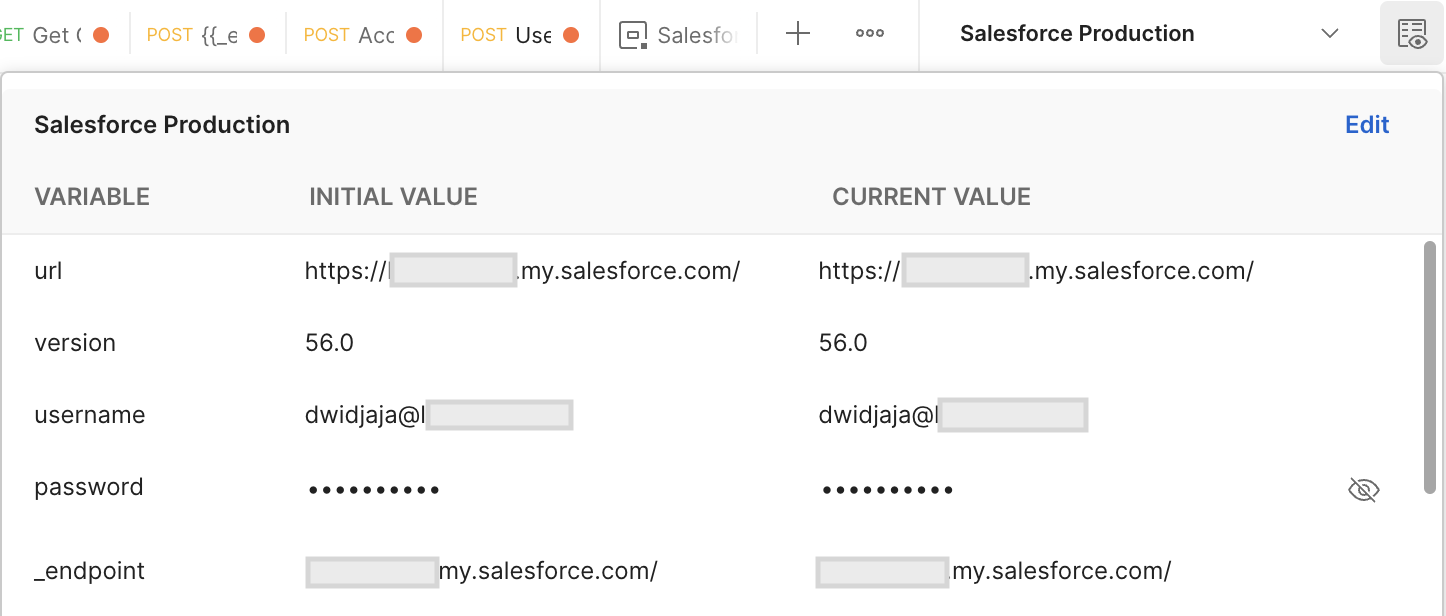Reveal the hidden password value with the eye toggle
Viewport: 1446px width, 616px height.
pos(1363,489)
